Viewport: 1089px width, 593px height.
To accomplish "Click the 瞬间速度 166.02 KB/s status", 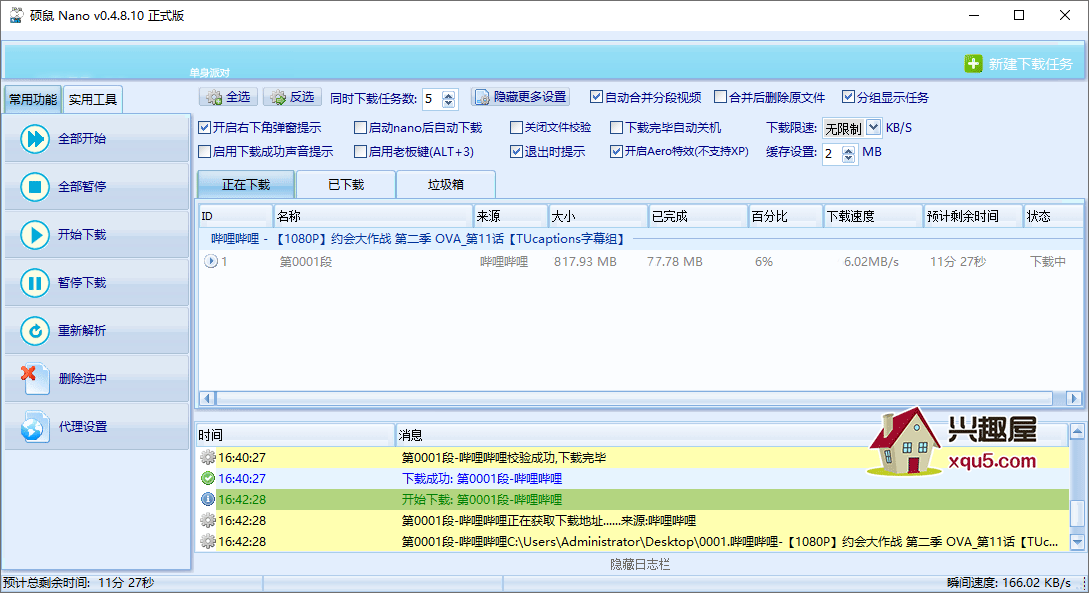I will pos(1008,583).
